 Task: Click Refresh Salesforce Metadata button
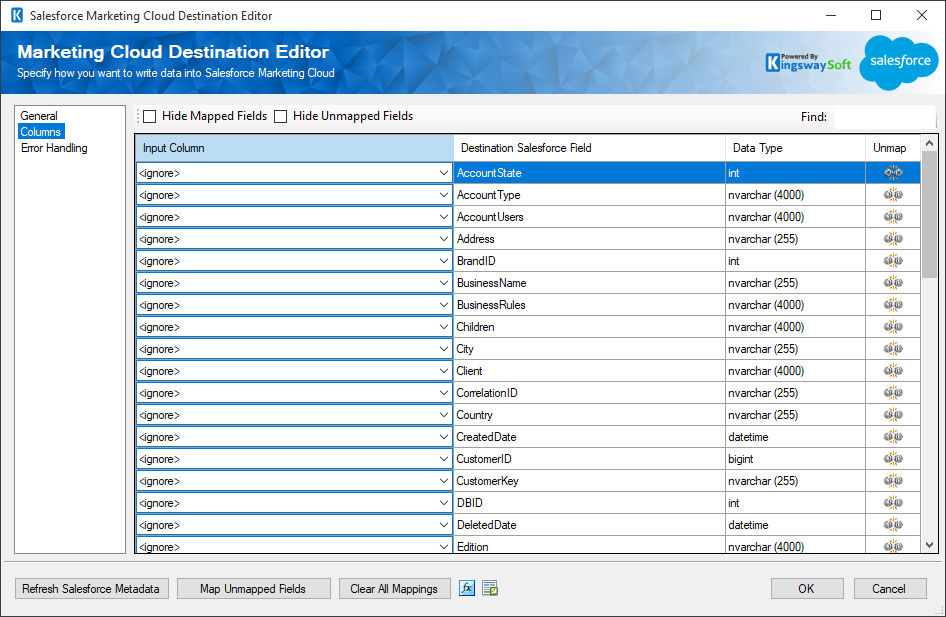(x=91, y=589)
